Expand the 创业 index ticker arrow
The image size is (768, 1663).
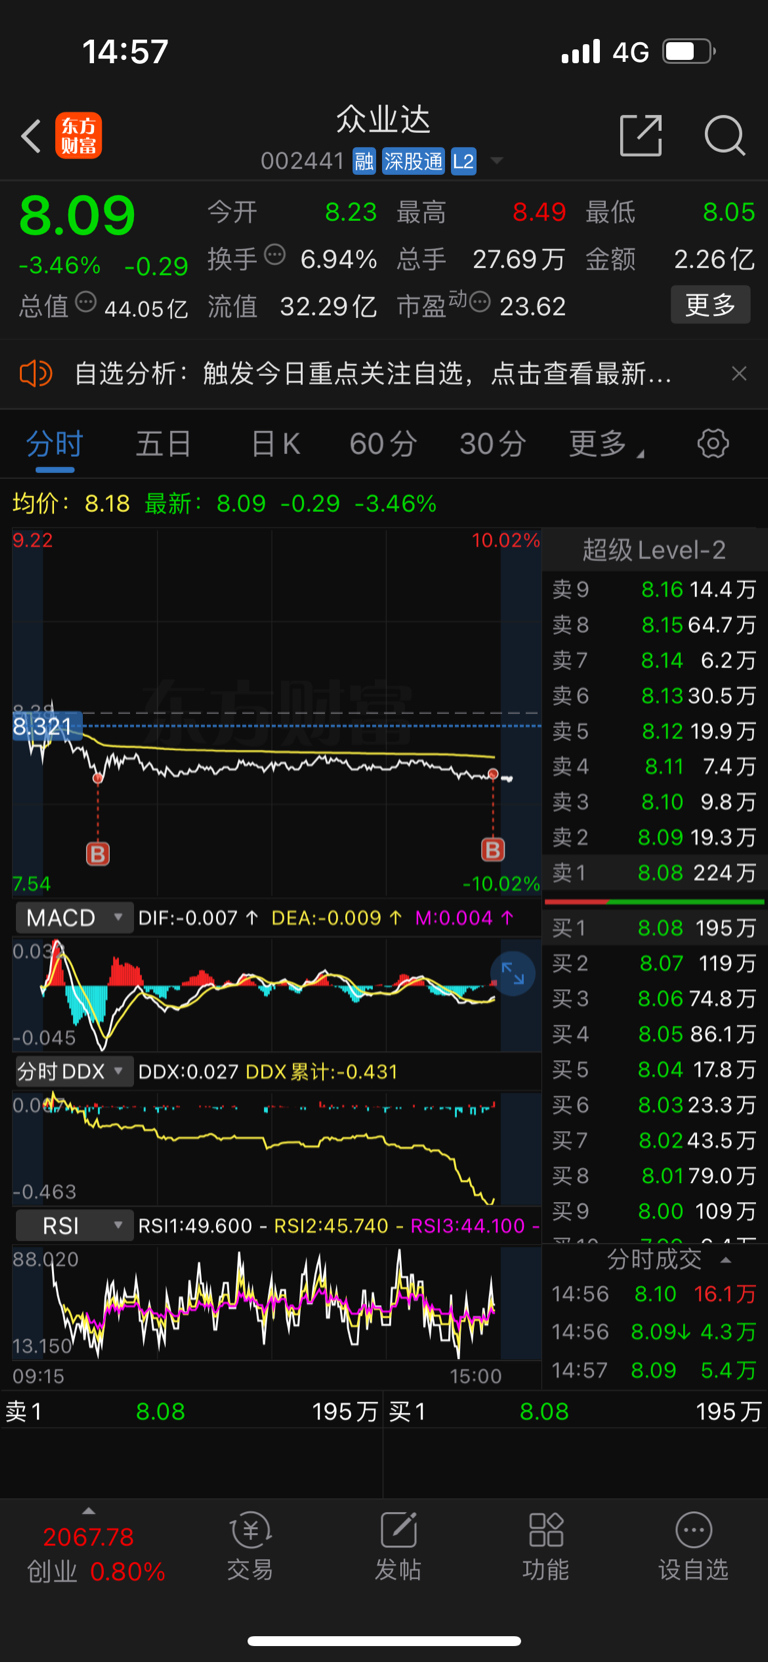click(x=89, y=1511)
